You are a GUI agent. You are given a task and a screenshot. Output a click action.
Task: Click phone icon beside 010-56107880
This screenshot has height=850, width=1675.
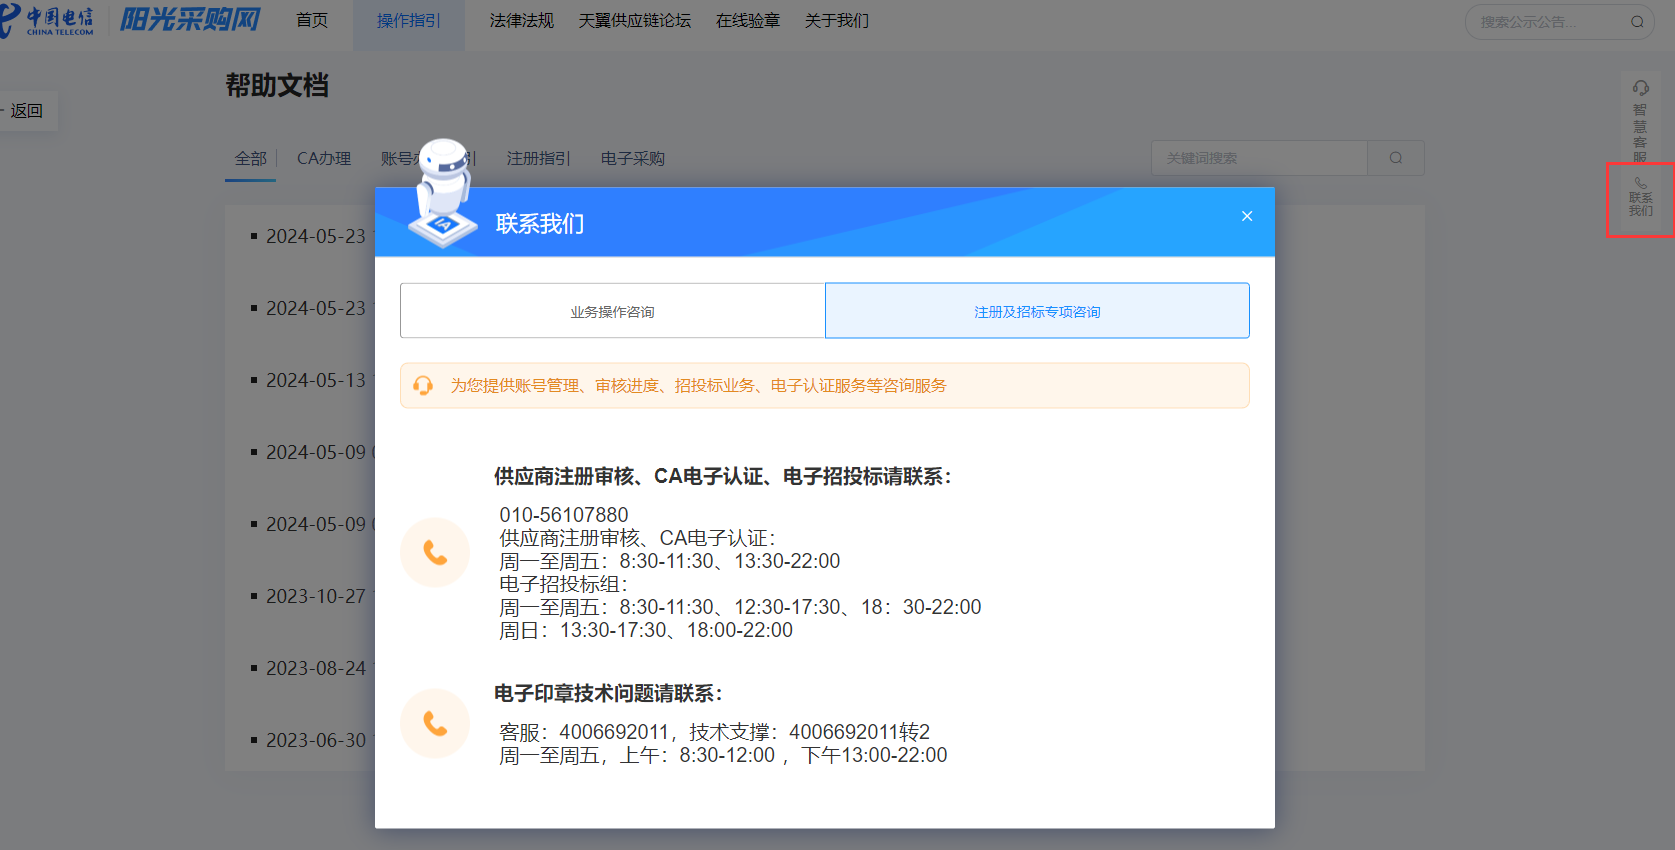pyautogui.click(x=435, y=552)
